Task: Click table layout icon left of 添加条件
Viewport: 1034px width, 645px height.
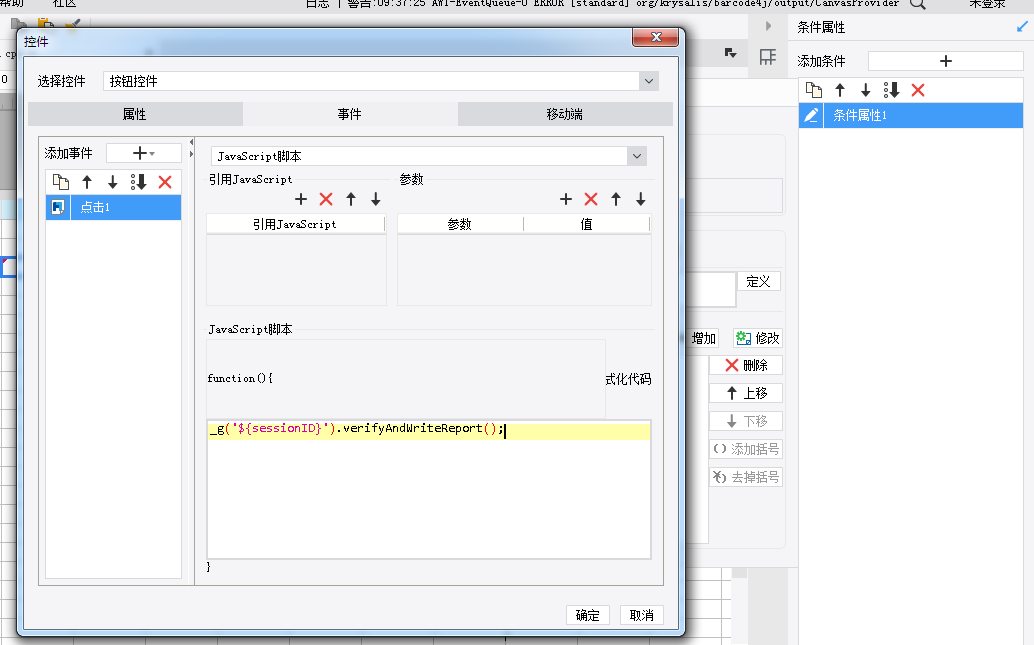Action: click(x=768, y=57)
